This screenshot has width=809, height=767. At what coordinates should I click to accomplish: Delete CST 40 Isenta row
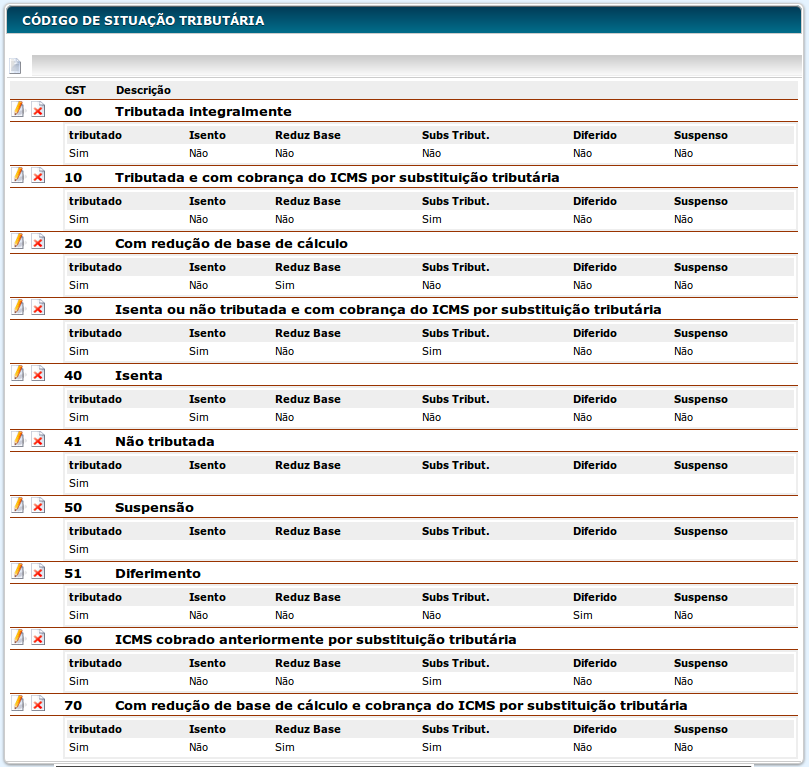pos(38,374)
